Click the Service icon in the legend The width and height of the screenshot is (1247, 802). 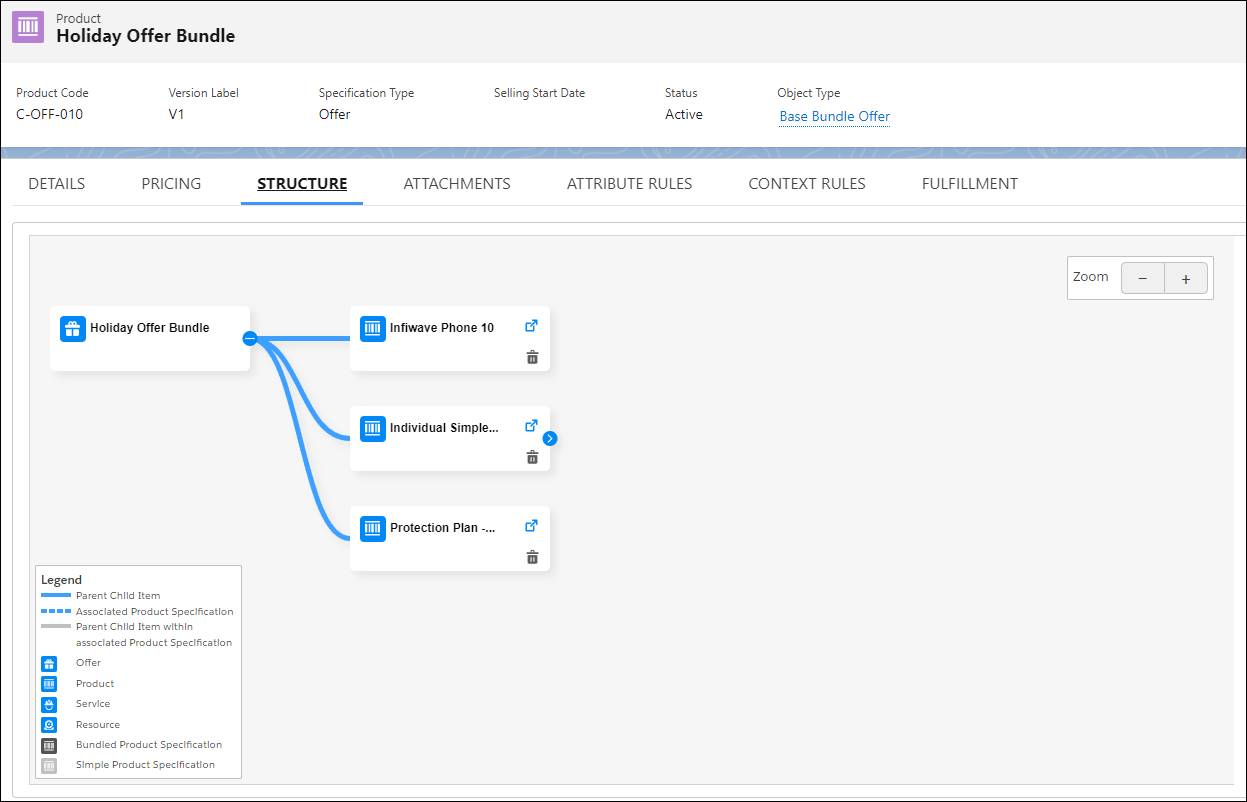click(47, 704)
